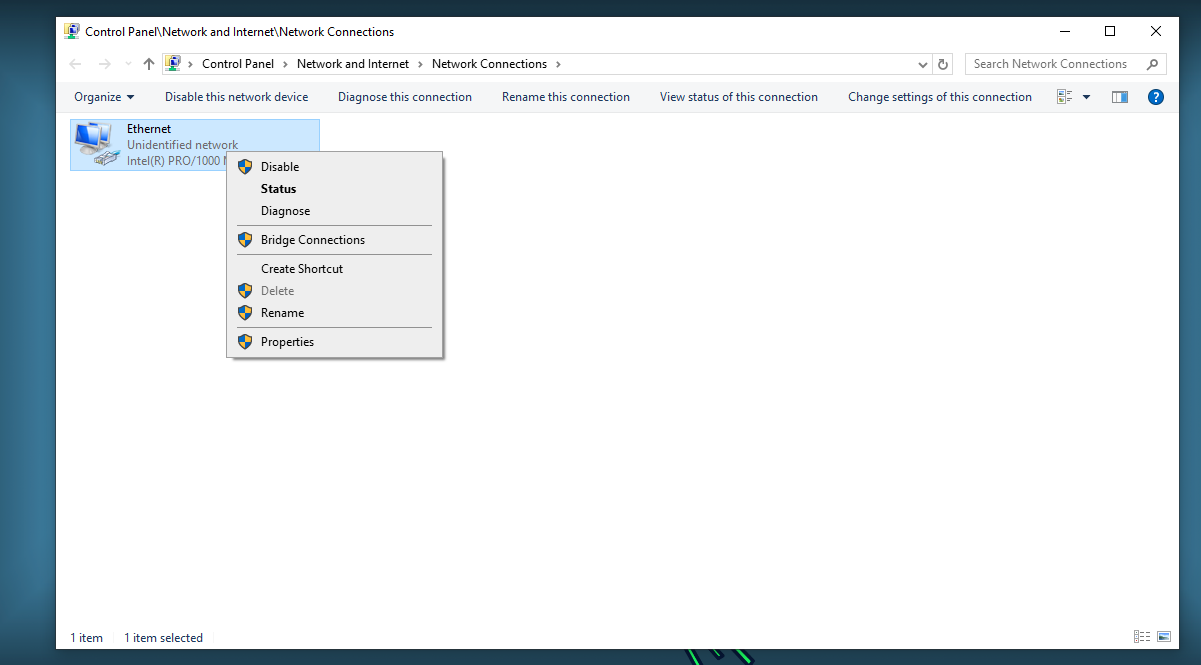Switch to large icons view in status bar
The width and height of the screenshot is (1201, 665).
coord(1164,637)
